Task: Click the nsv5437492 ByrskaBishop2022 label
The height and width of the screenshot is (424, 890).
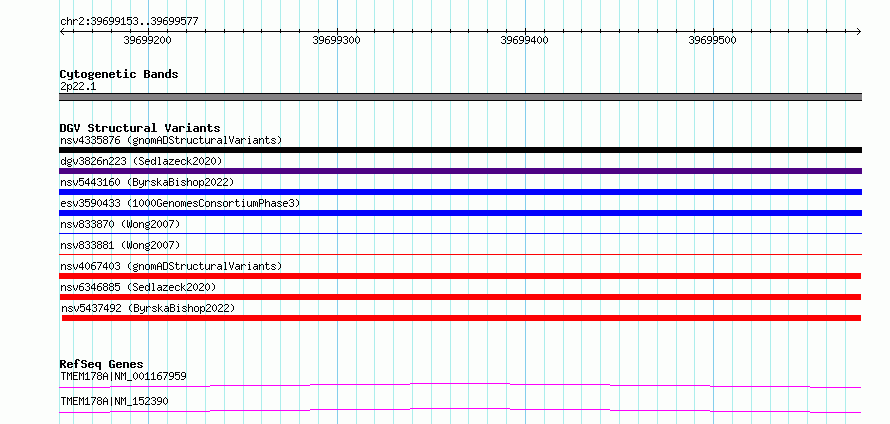Action: (x=148, y=308)
